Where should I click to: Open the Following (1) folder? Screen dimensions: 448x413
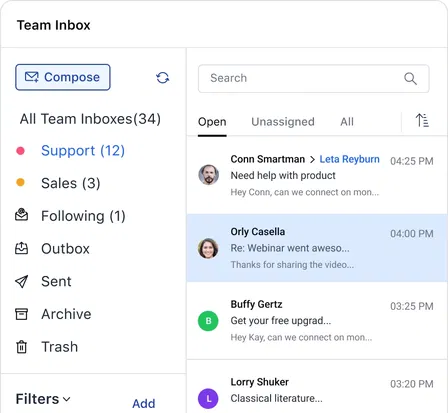pyautogui.click(x=83, y=216)
